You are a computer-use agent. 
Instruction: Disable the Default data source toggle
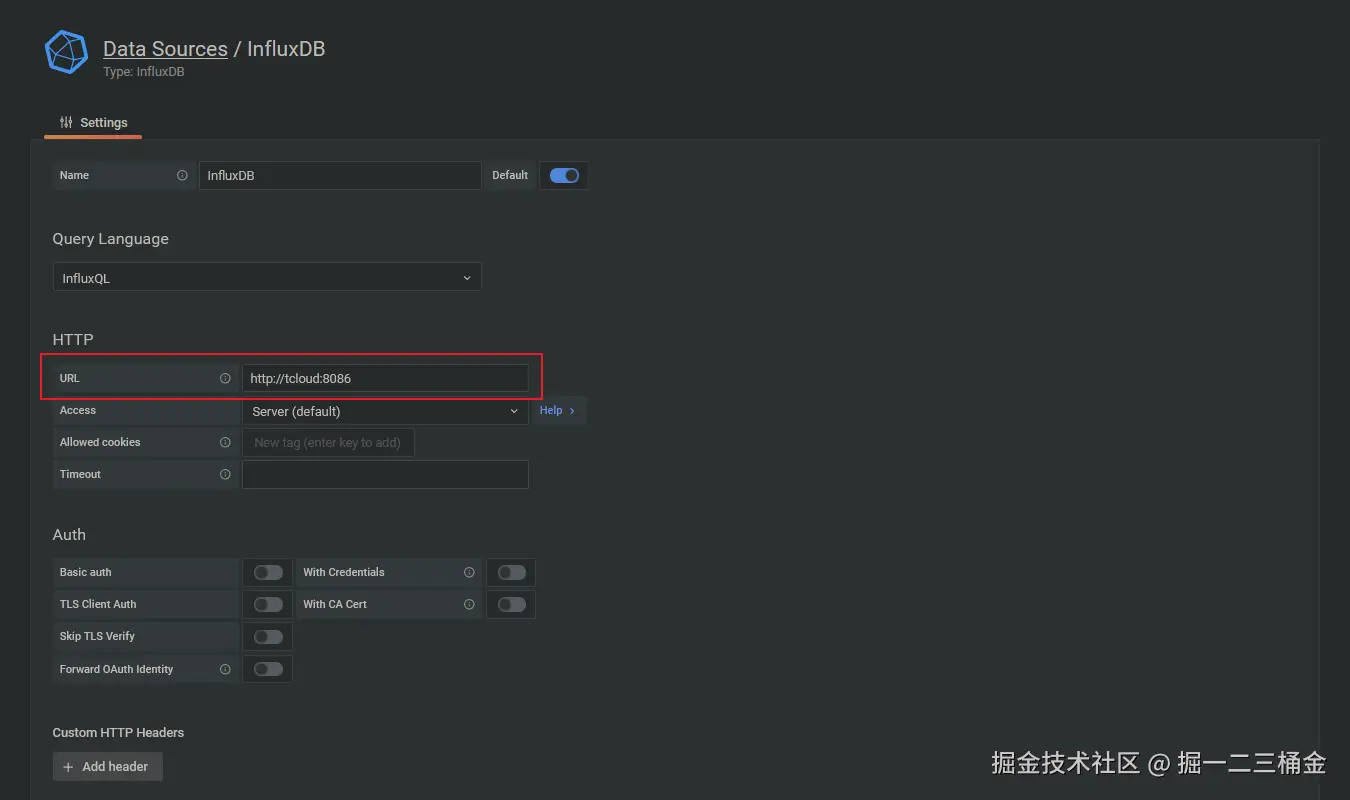point(564,175)
